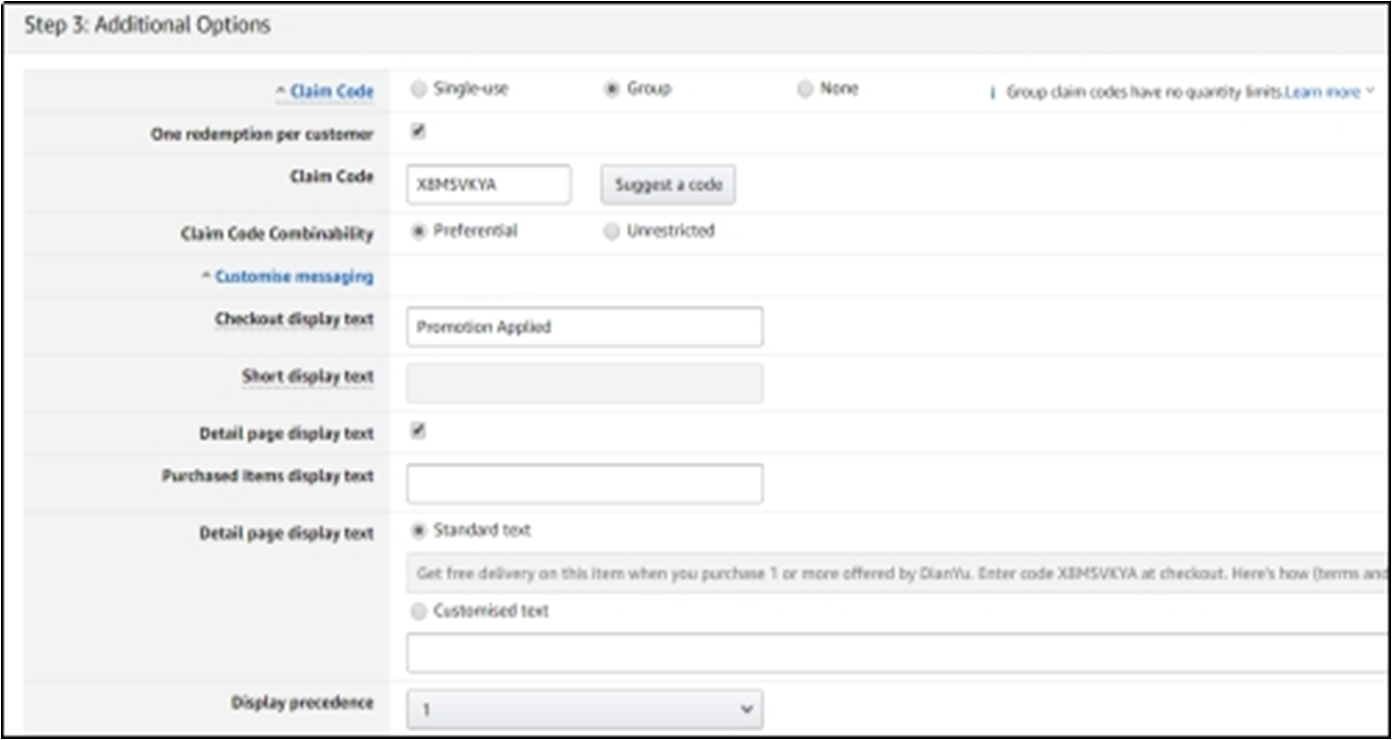Collapse the Customise messaging section
The height and width of the screenshot is (740, 1392).
coord(293,277)
